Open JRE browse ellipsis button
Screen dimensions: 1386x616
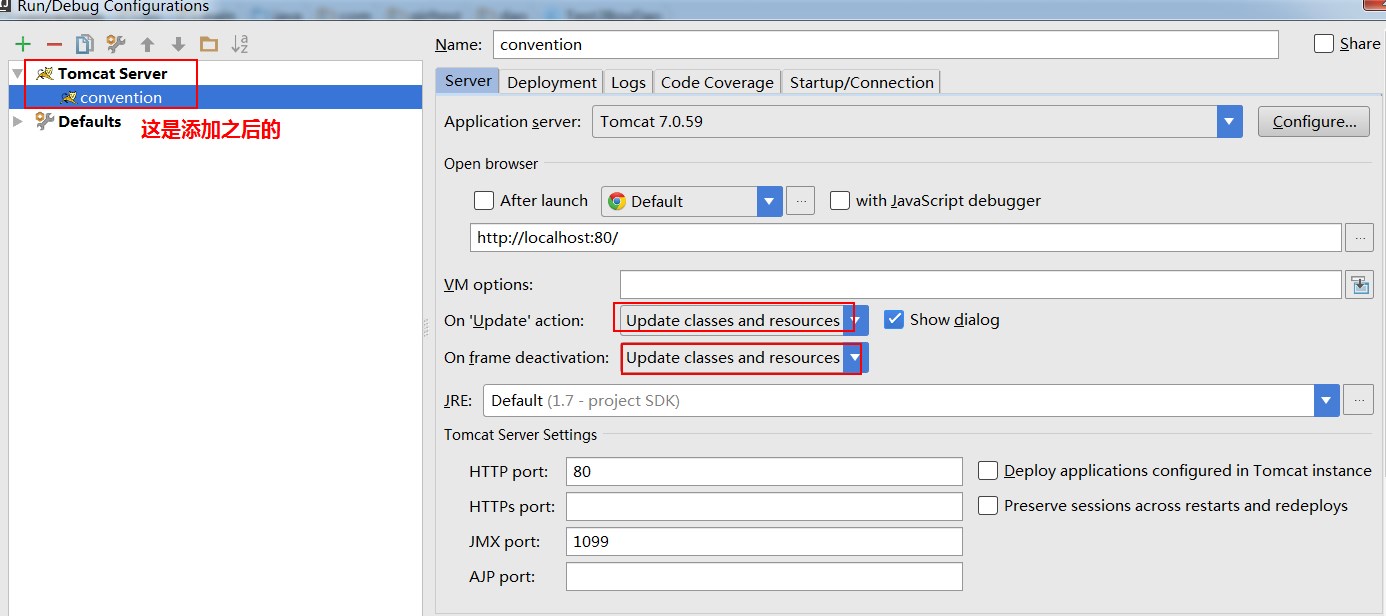point(1358,400)
